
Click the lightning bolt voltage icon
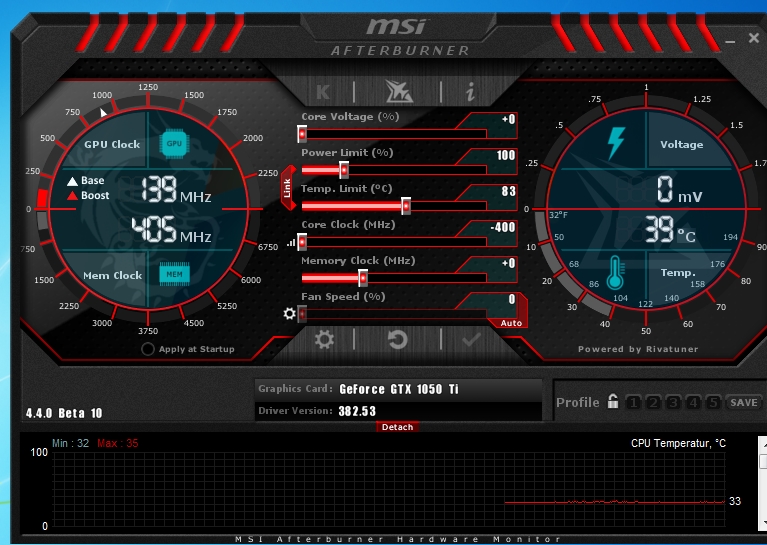tap(616, 143)
